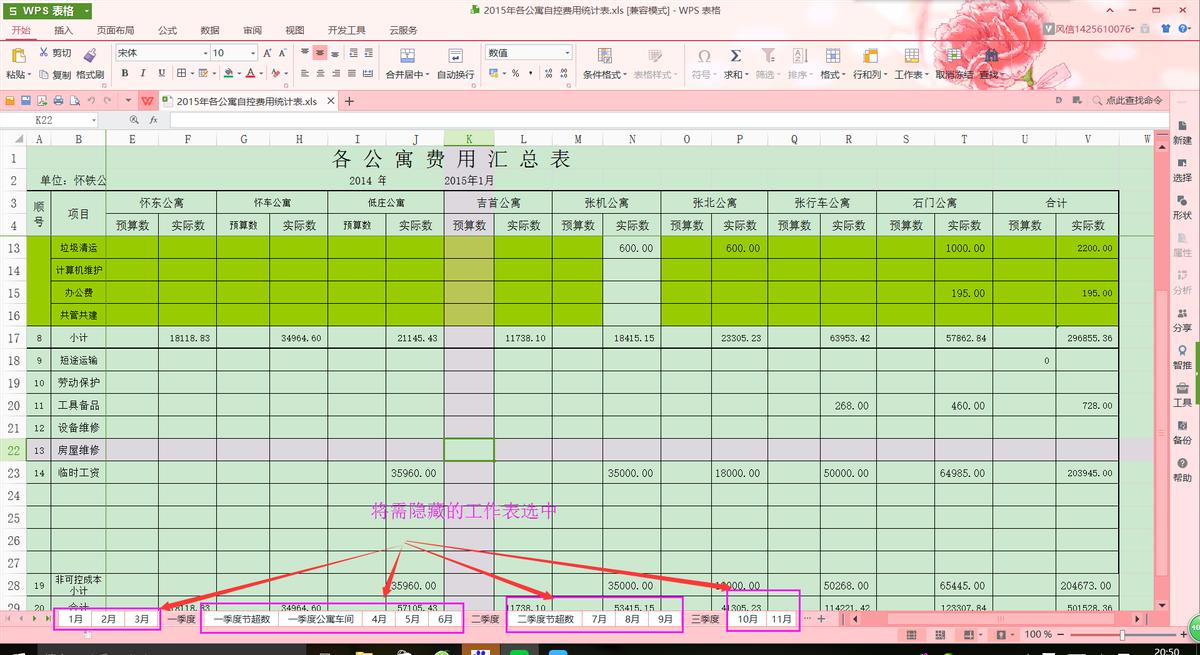The height and width of the screenshot is (655, 1200).
Task: Select the Format Painter (格式刷) tool
Action: point(90,56)
